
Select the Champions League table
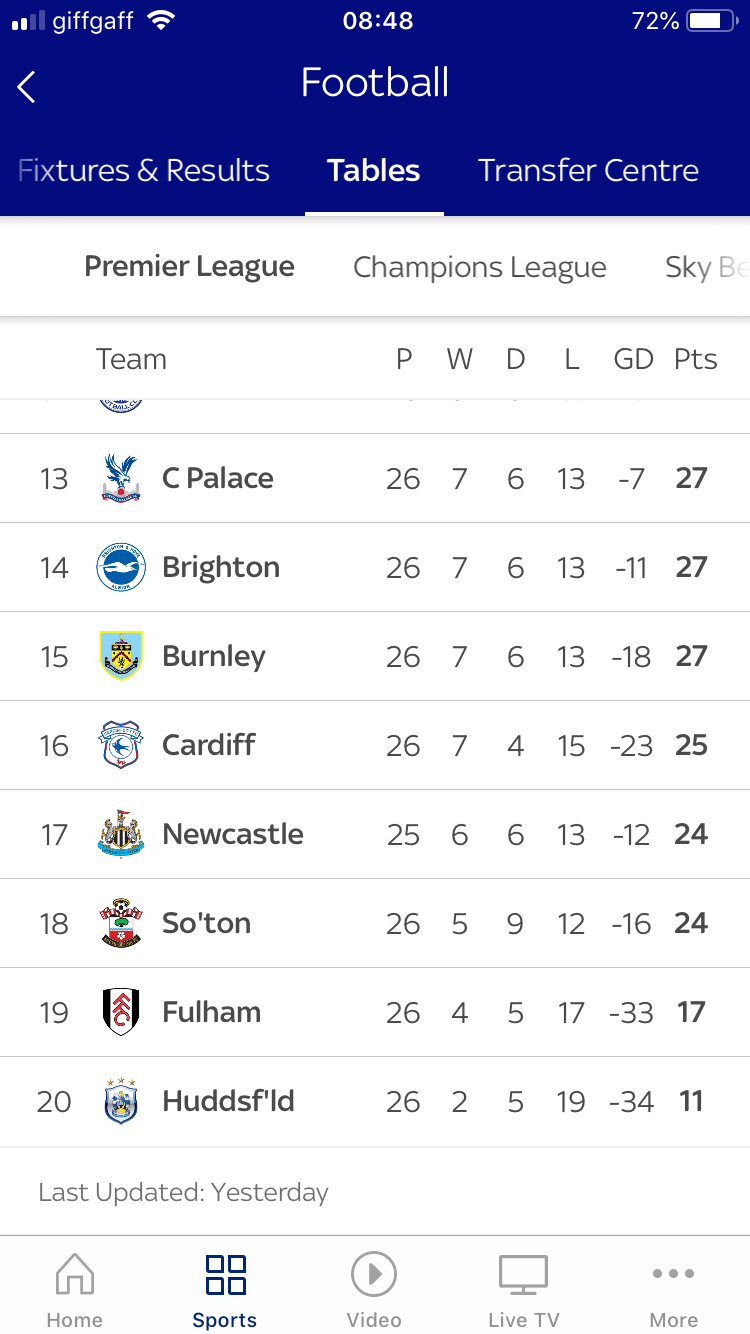tap(480, 267)
